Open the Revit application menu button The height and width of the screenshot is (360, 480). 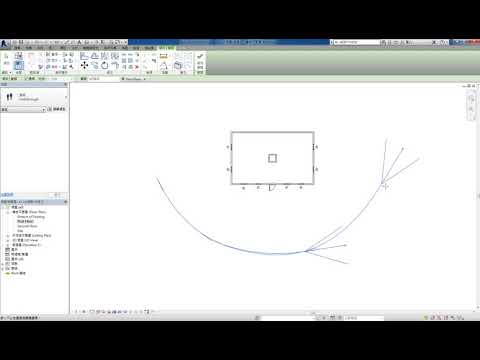pyautogui.click(x=5, y=43)
